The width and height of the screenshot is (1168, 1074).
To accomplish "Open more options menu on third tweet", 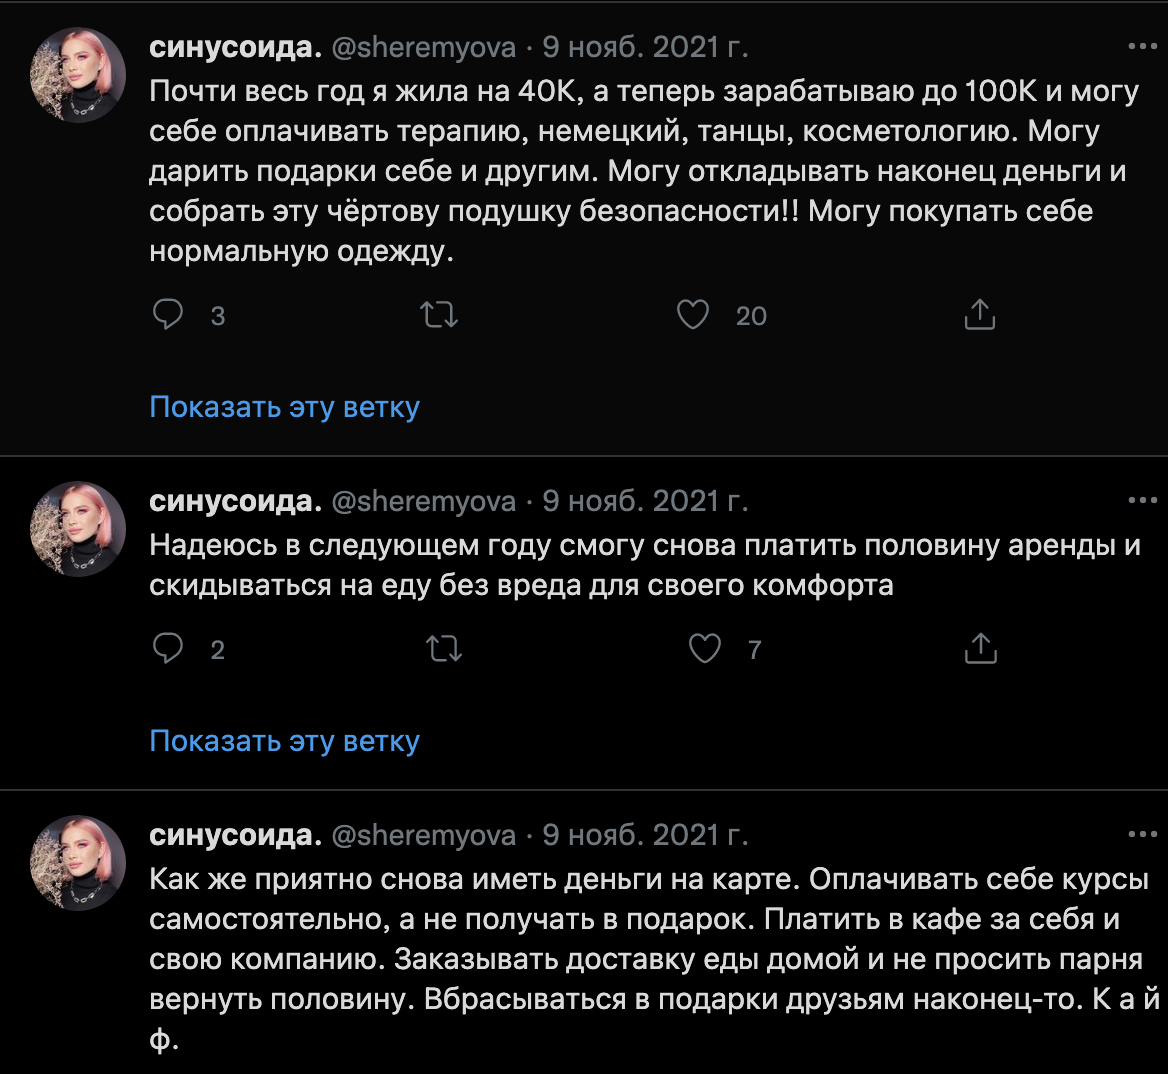I will pyautogui.click(x=1142, y=835).
